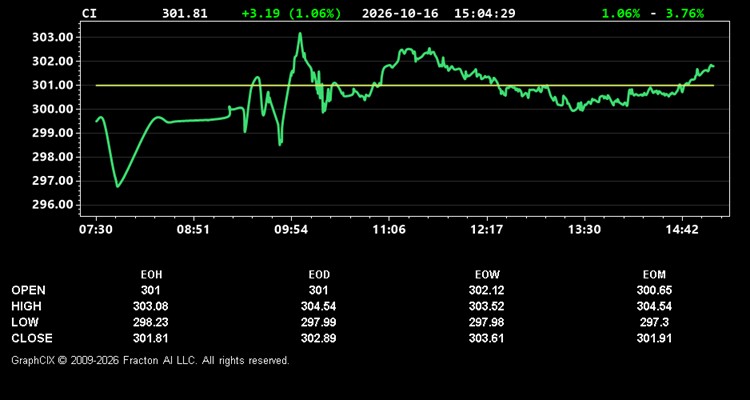Select the EOW column header
This screenshot has width=750, height=400.
(x=487, y=275)
